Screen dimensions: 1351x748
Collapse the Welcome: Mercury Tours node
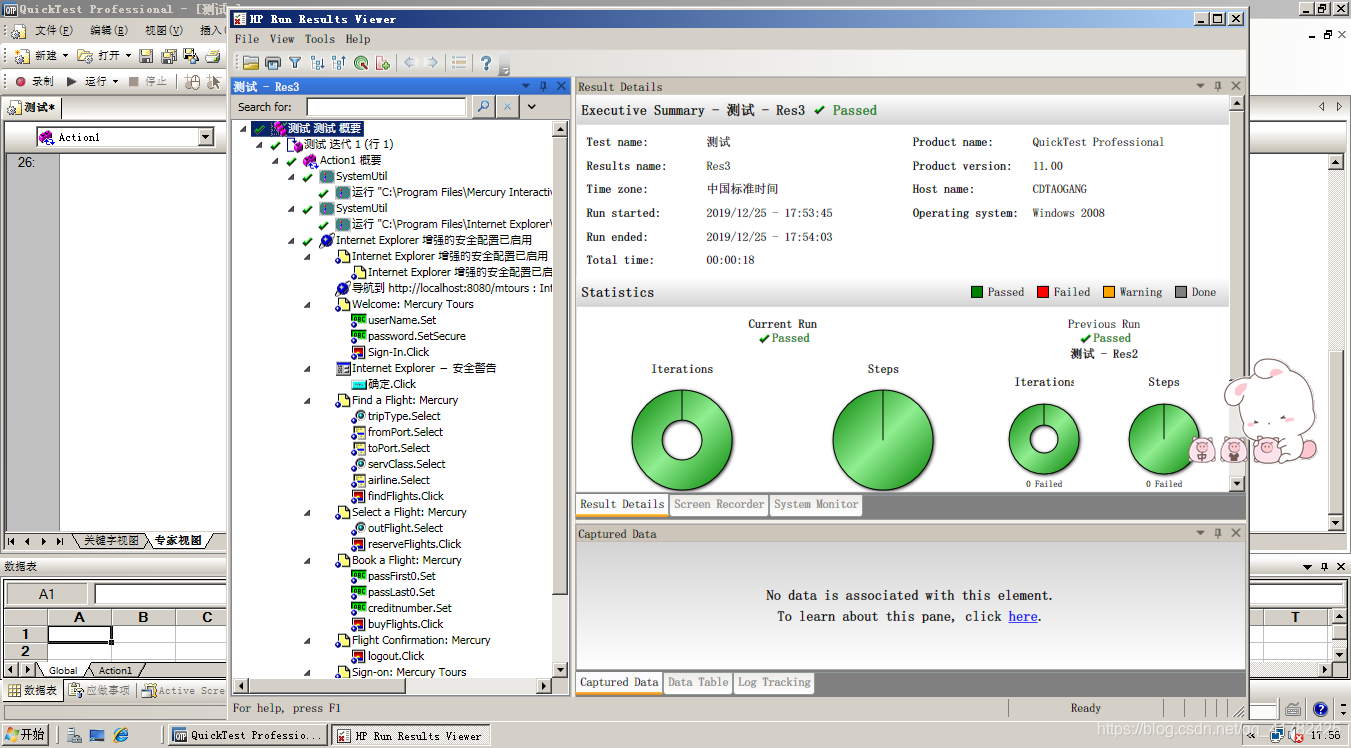[307, 304]
